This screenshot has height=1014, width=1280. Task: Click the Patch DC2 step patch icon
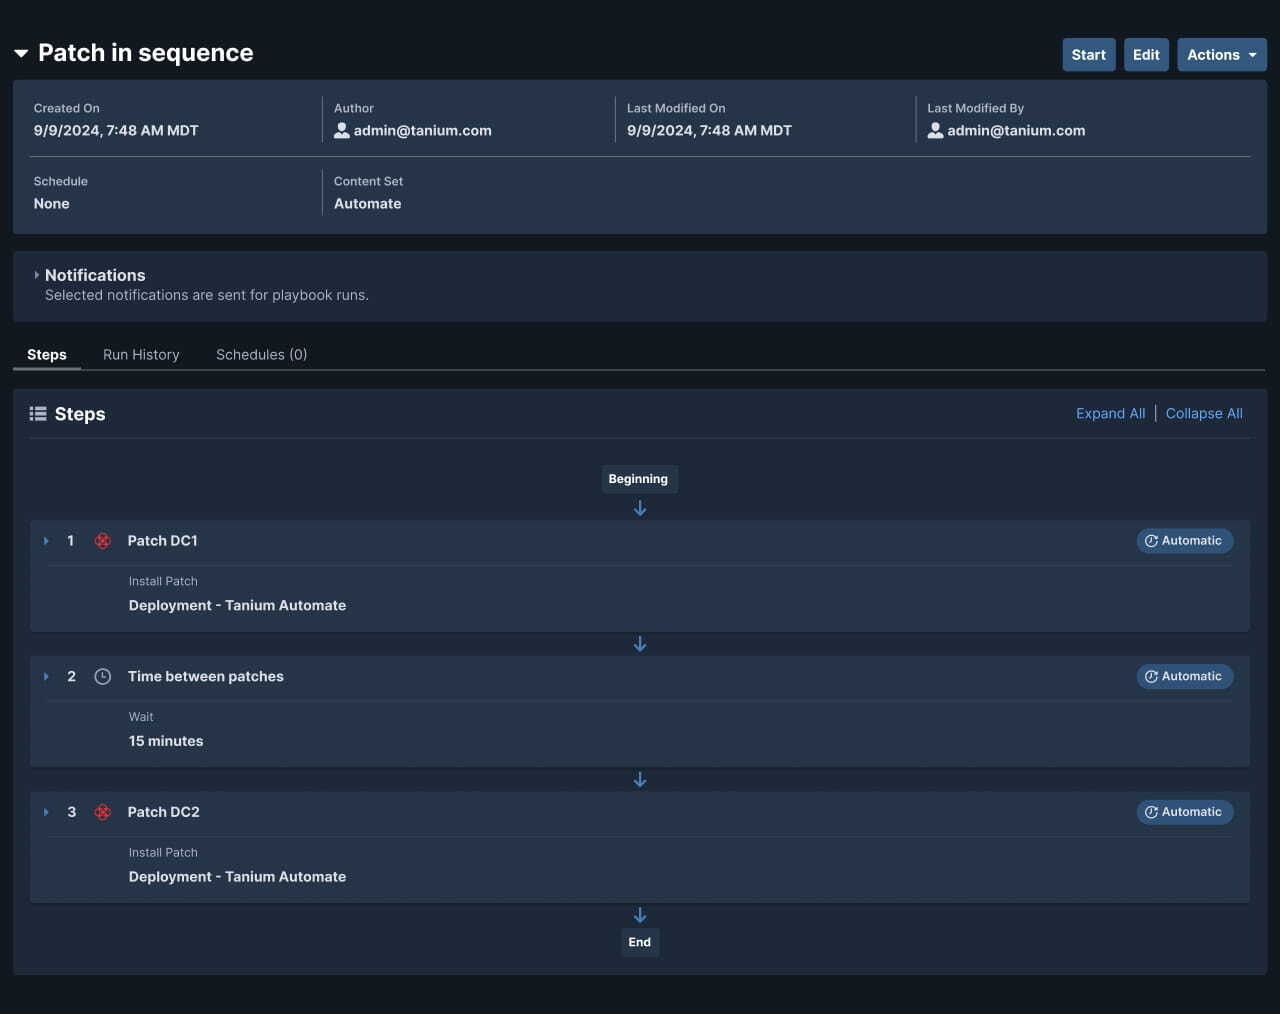[x=102, y=812]
